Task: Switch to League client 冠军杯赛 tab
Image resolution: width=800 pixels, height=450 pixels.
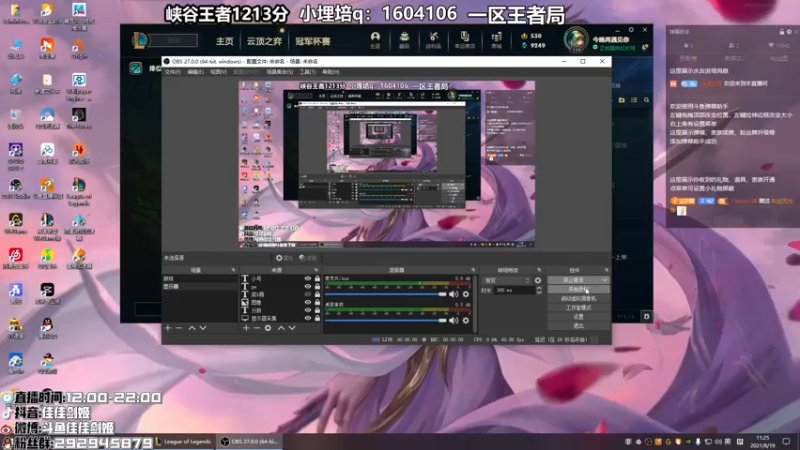Action: (x=313, y=41)
